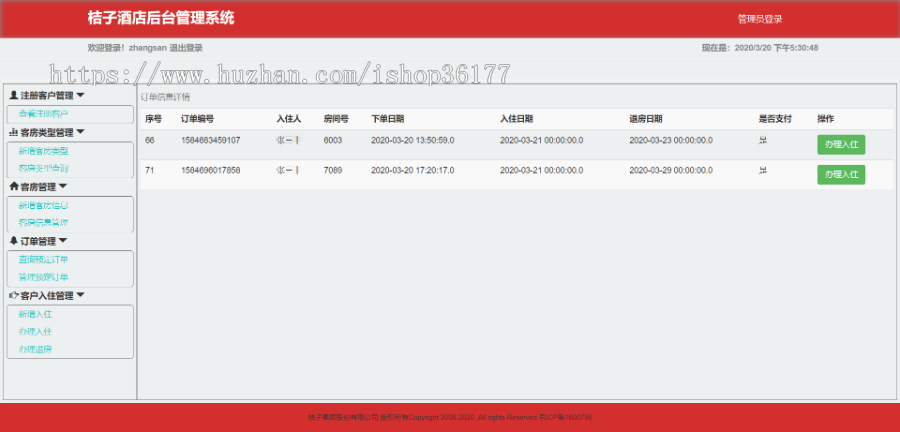Click 管理员登录 in the header
The width and height of the screenshot is (900, 432).
coord(760,19)
